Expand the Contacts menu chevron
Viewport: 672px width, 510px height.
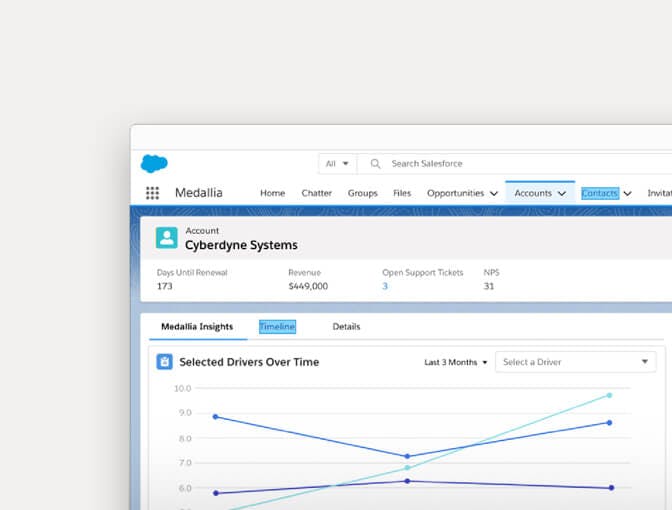[x=627, y=194]
